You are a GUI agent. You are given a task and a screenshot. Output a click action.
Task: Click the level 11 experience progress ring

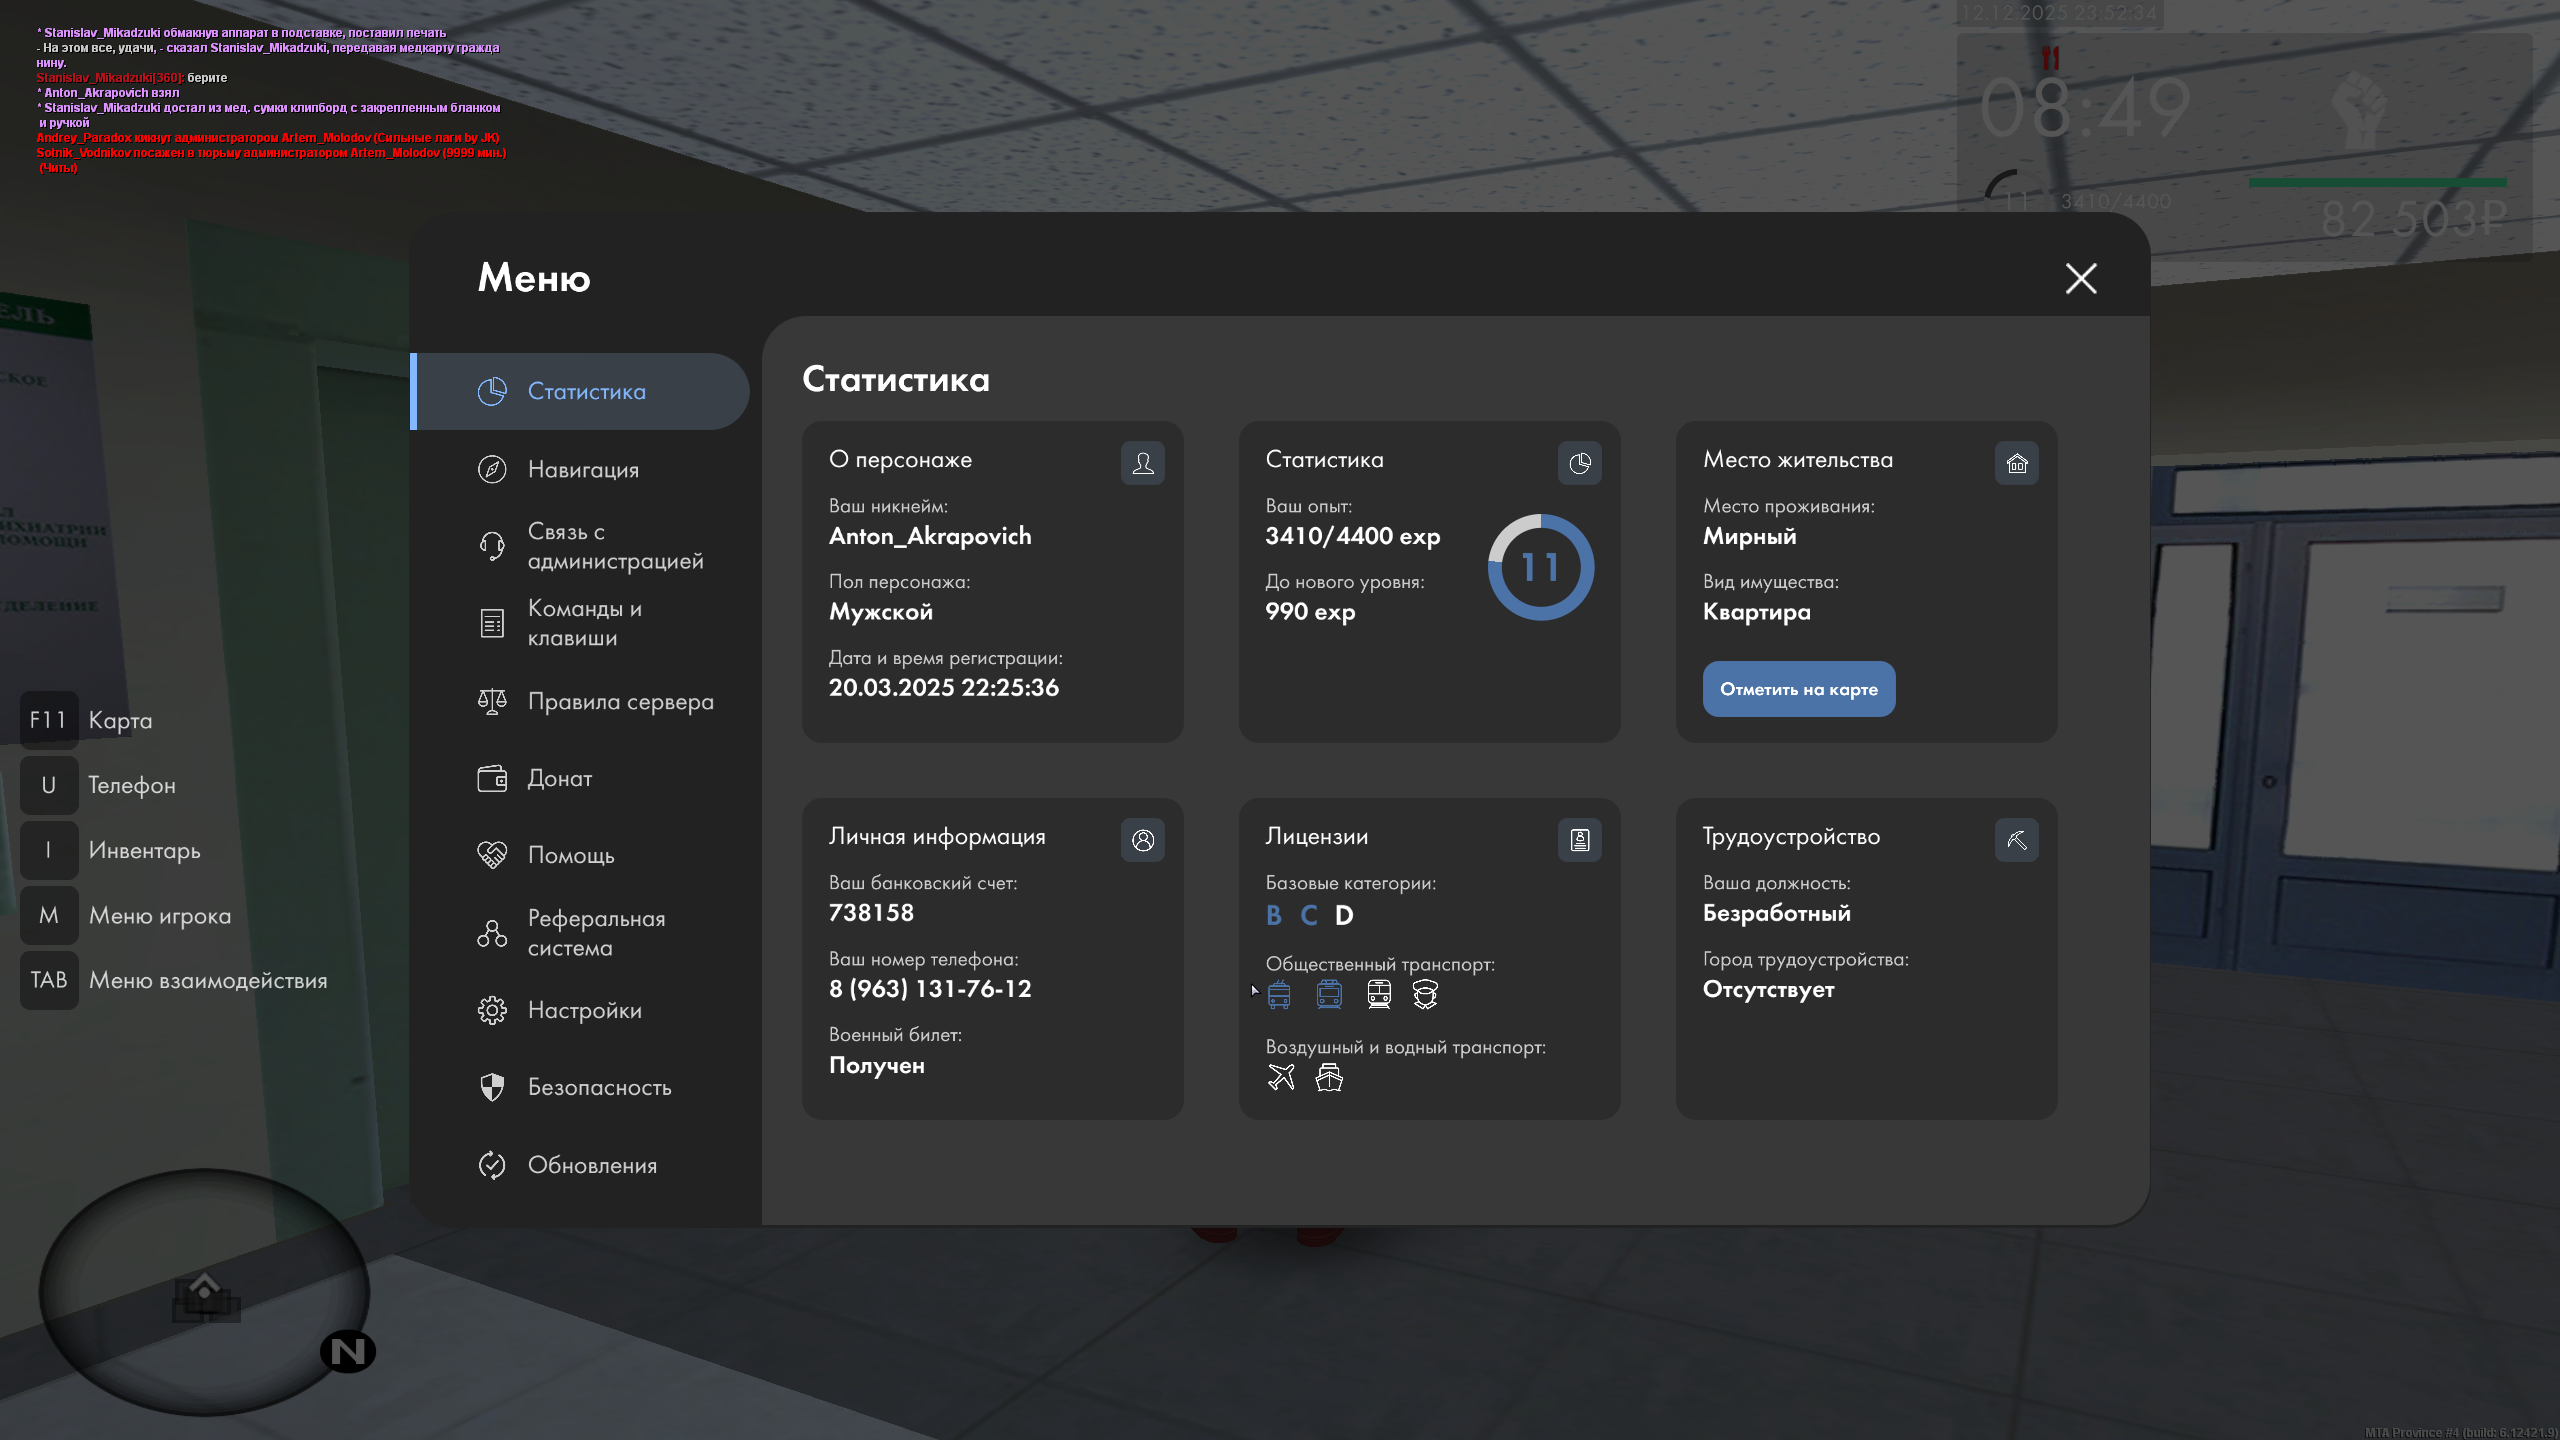tap(1540, 567)
